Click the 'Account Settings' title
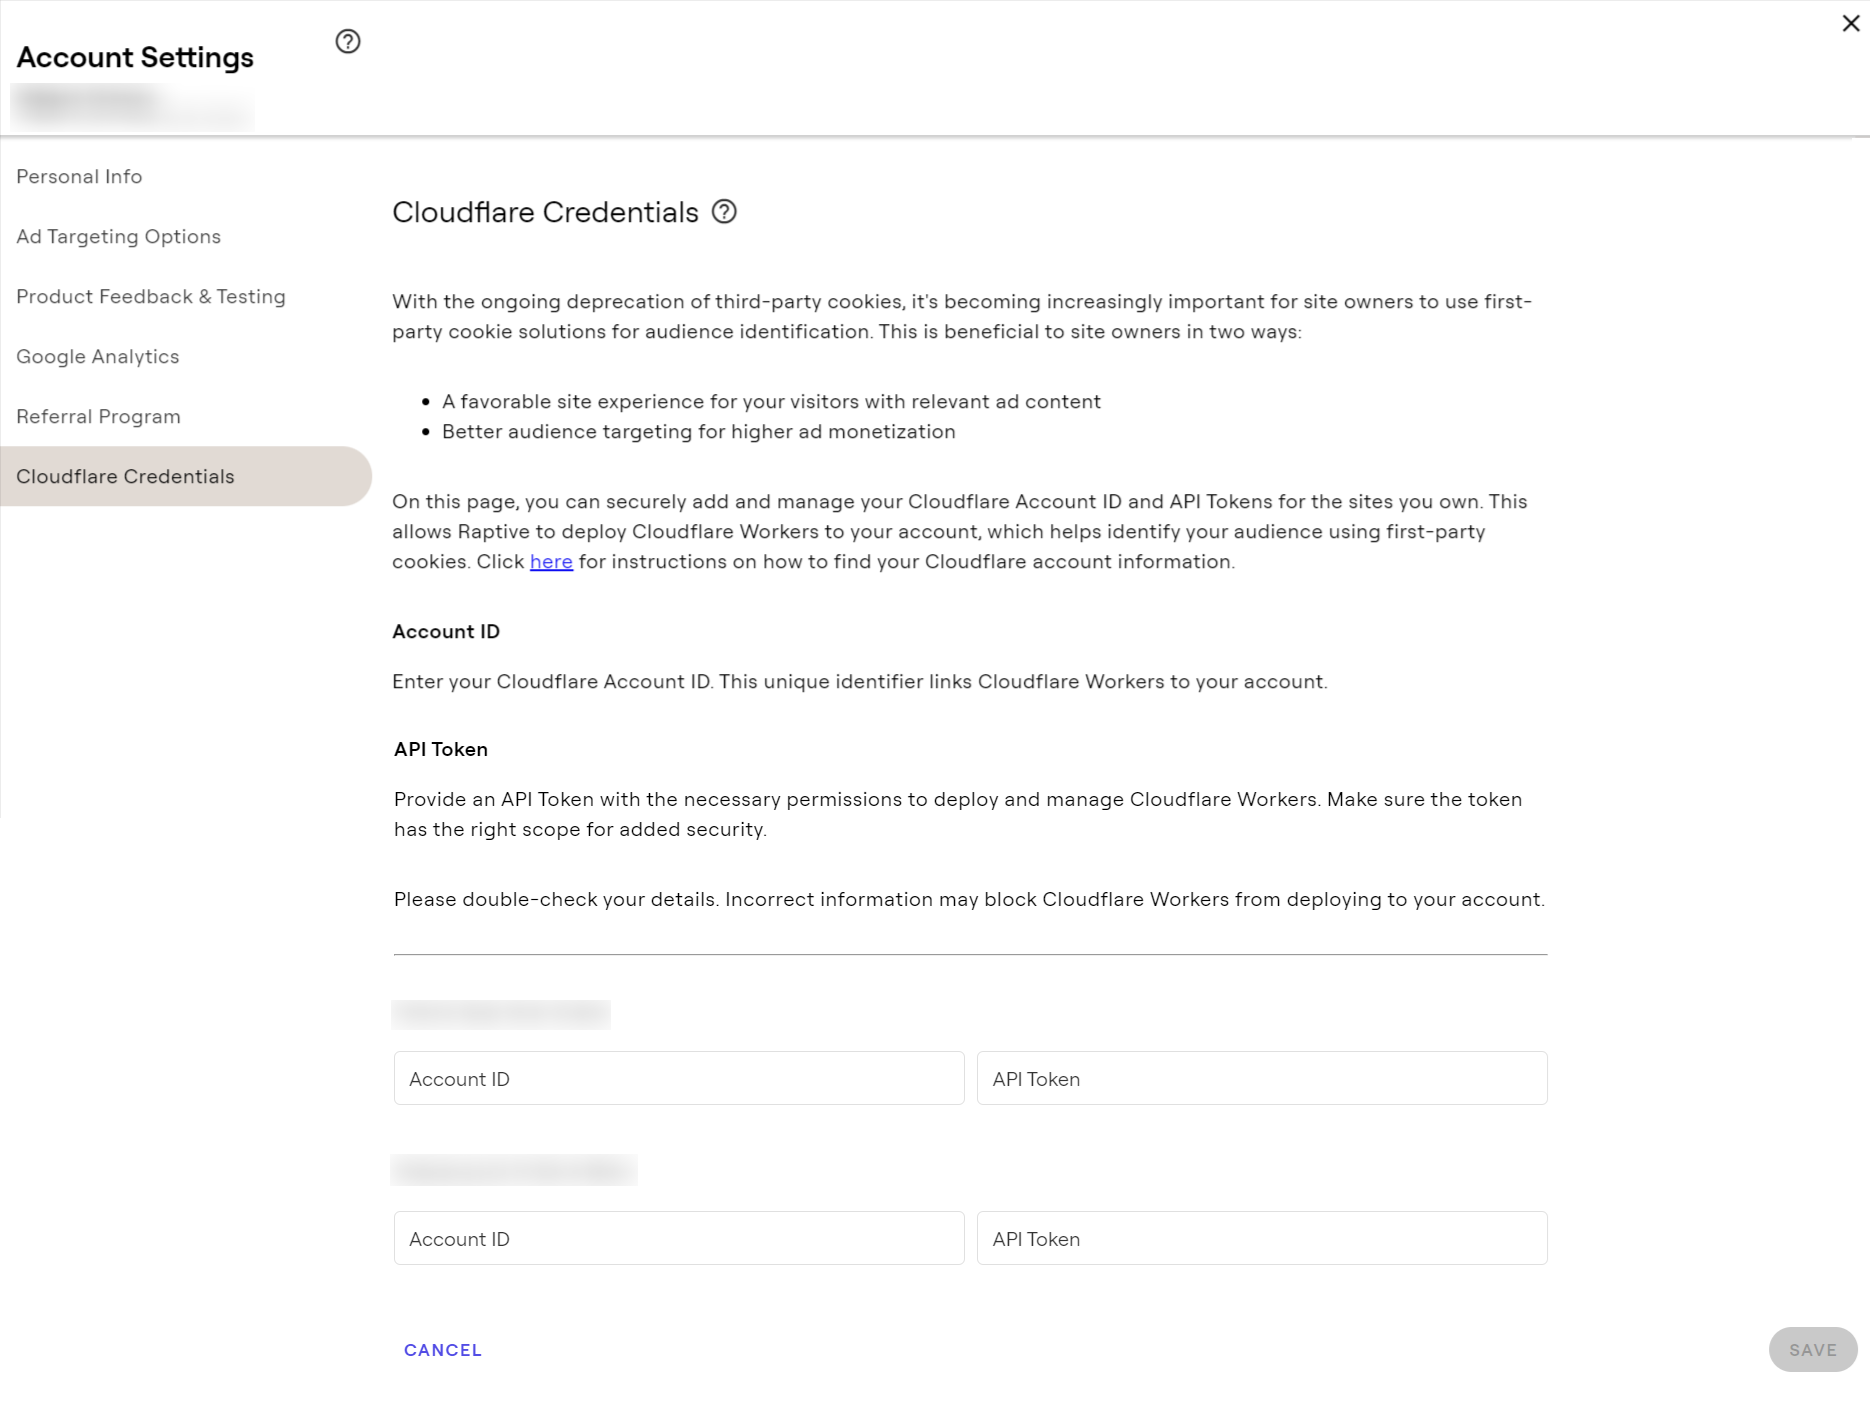1870x1413 pixels. coord(135,57)
